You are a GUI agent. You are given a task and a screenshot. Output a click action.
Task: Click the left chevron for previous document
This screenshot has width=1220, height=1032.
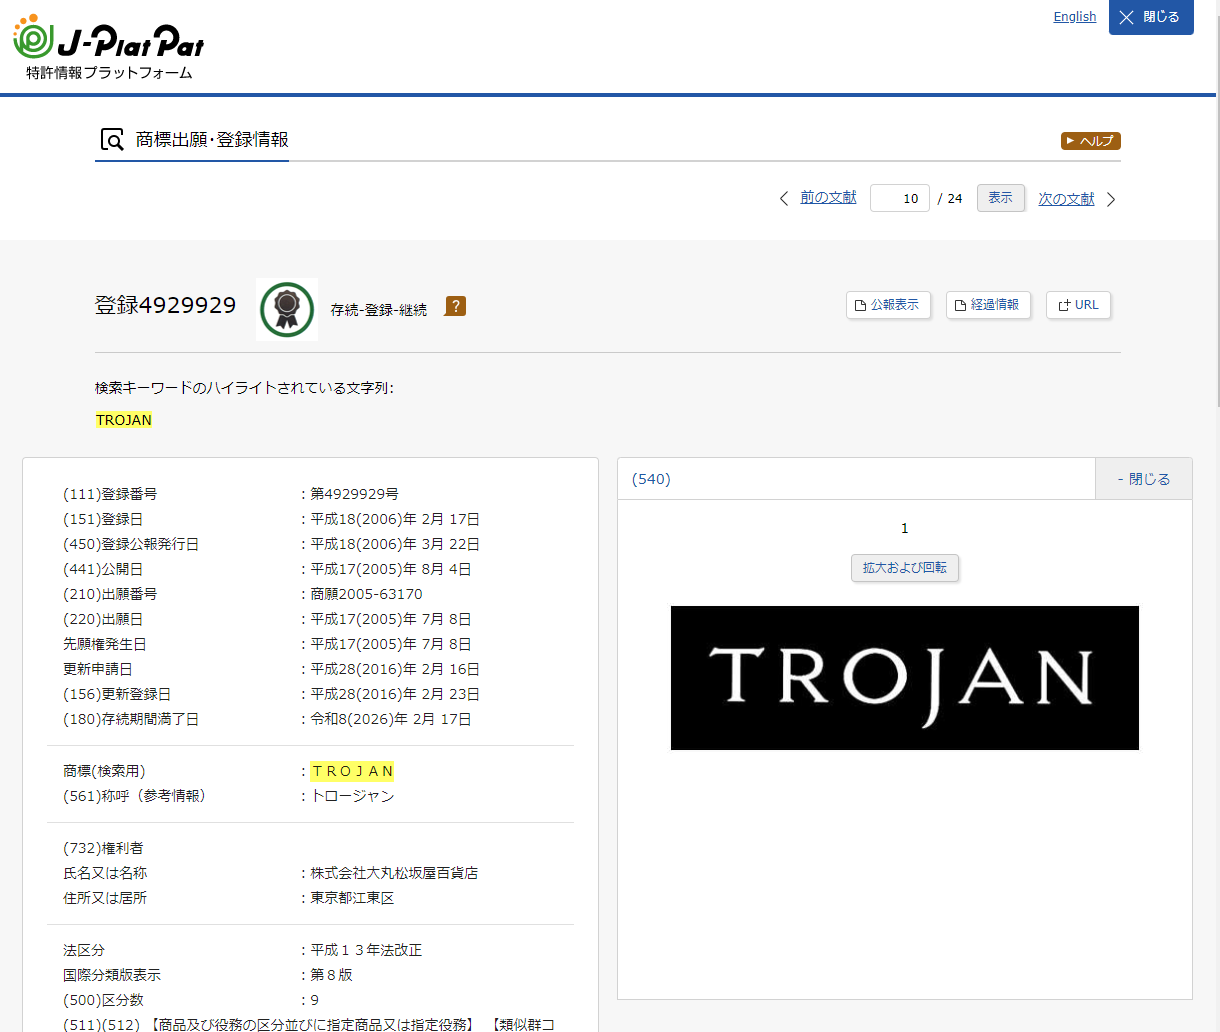[784, 199]
